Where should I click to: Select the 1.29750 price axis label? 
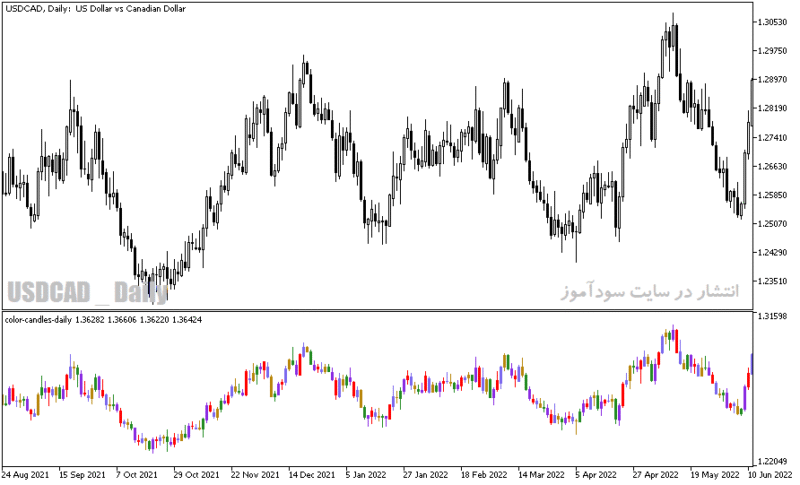772,50
